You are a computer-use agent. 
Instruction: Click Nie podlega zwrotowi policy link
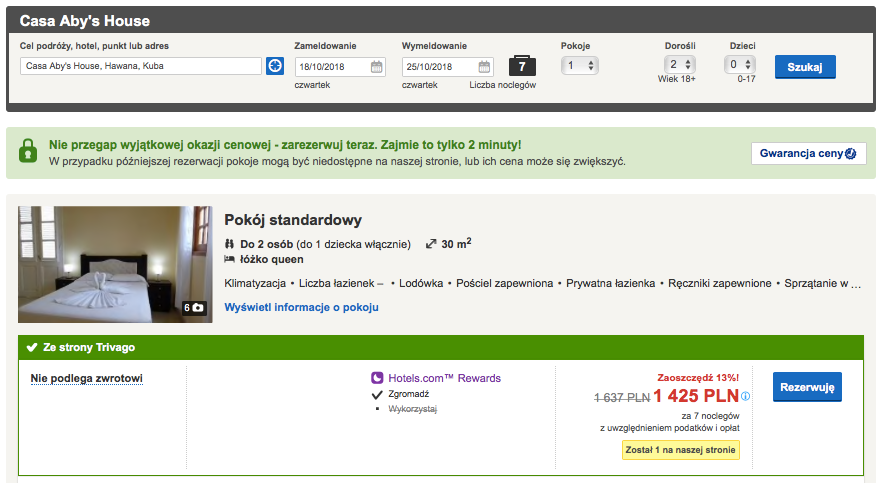tap(87, 378)
